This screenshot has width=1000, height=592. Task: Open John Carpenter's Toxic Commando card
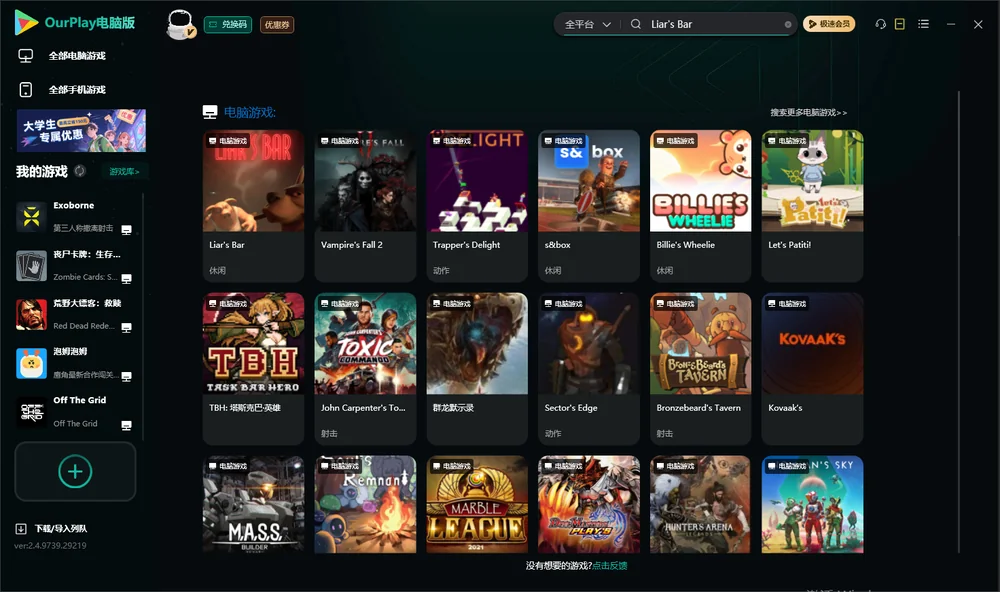point(365,368)
